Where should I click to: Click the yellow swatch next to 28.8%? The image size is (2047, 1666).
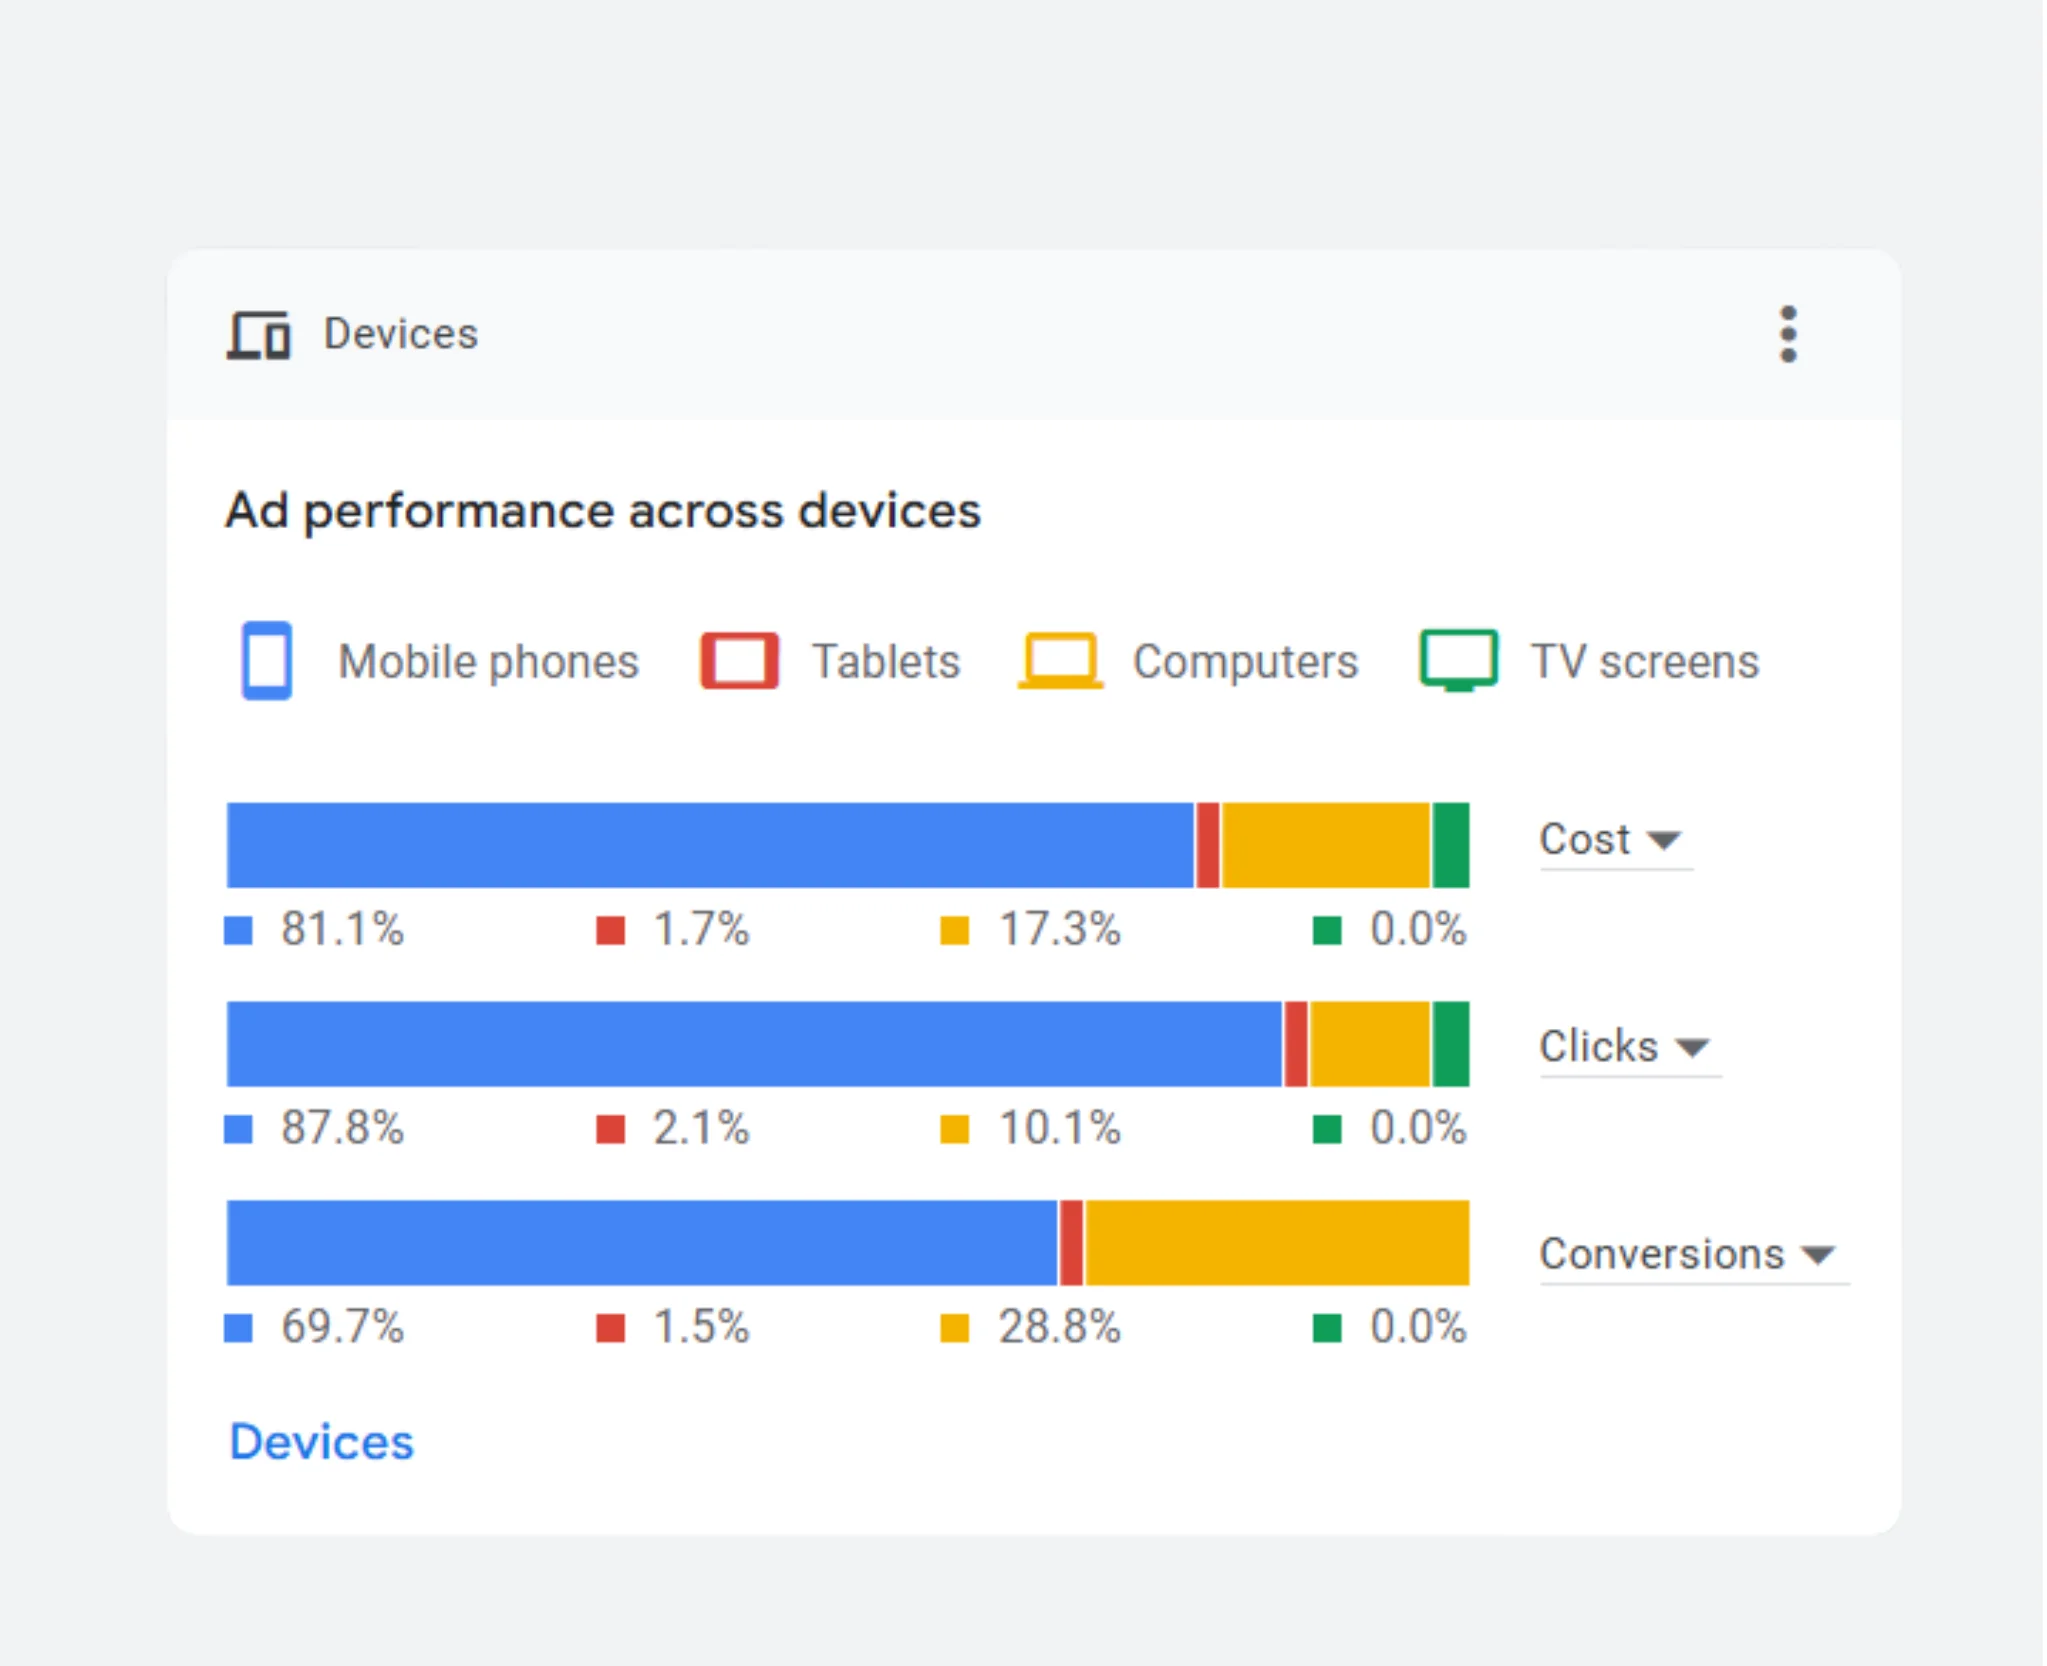pyautogui.click(x=954, y=1328)
